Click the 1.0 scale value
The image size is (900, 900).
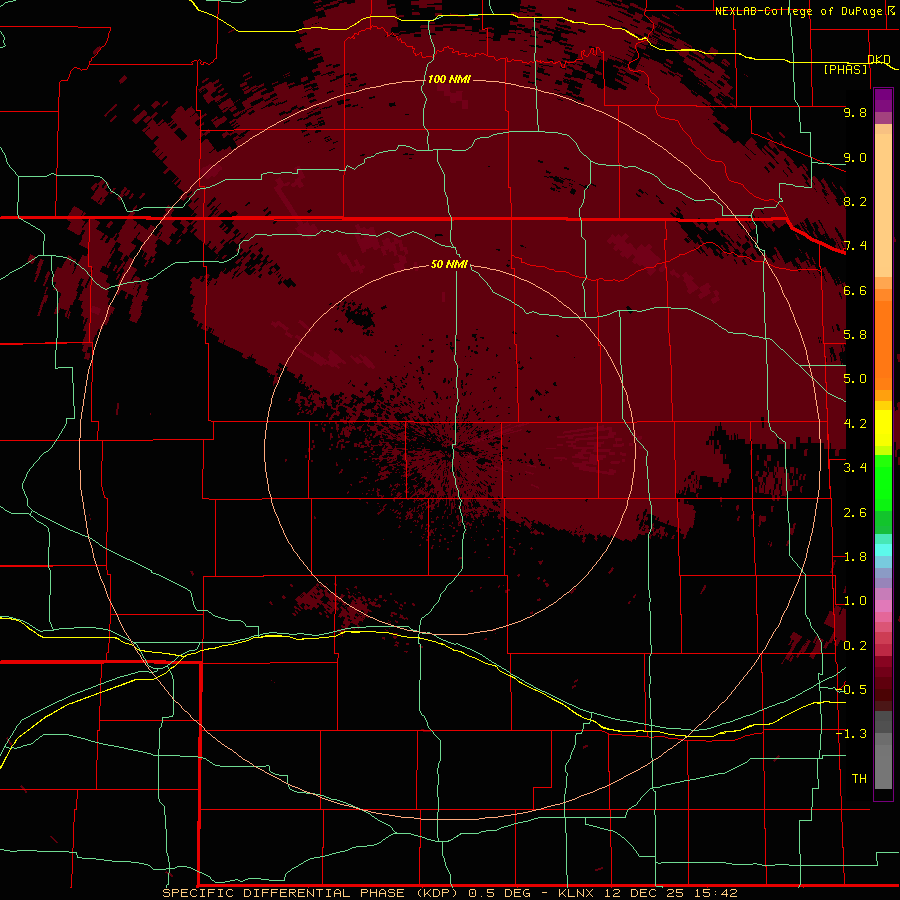(855, 601)
